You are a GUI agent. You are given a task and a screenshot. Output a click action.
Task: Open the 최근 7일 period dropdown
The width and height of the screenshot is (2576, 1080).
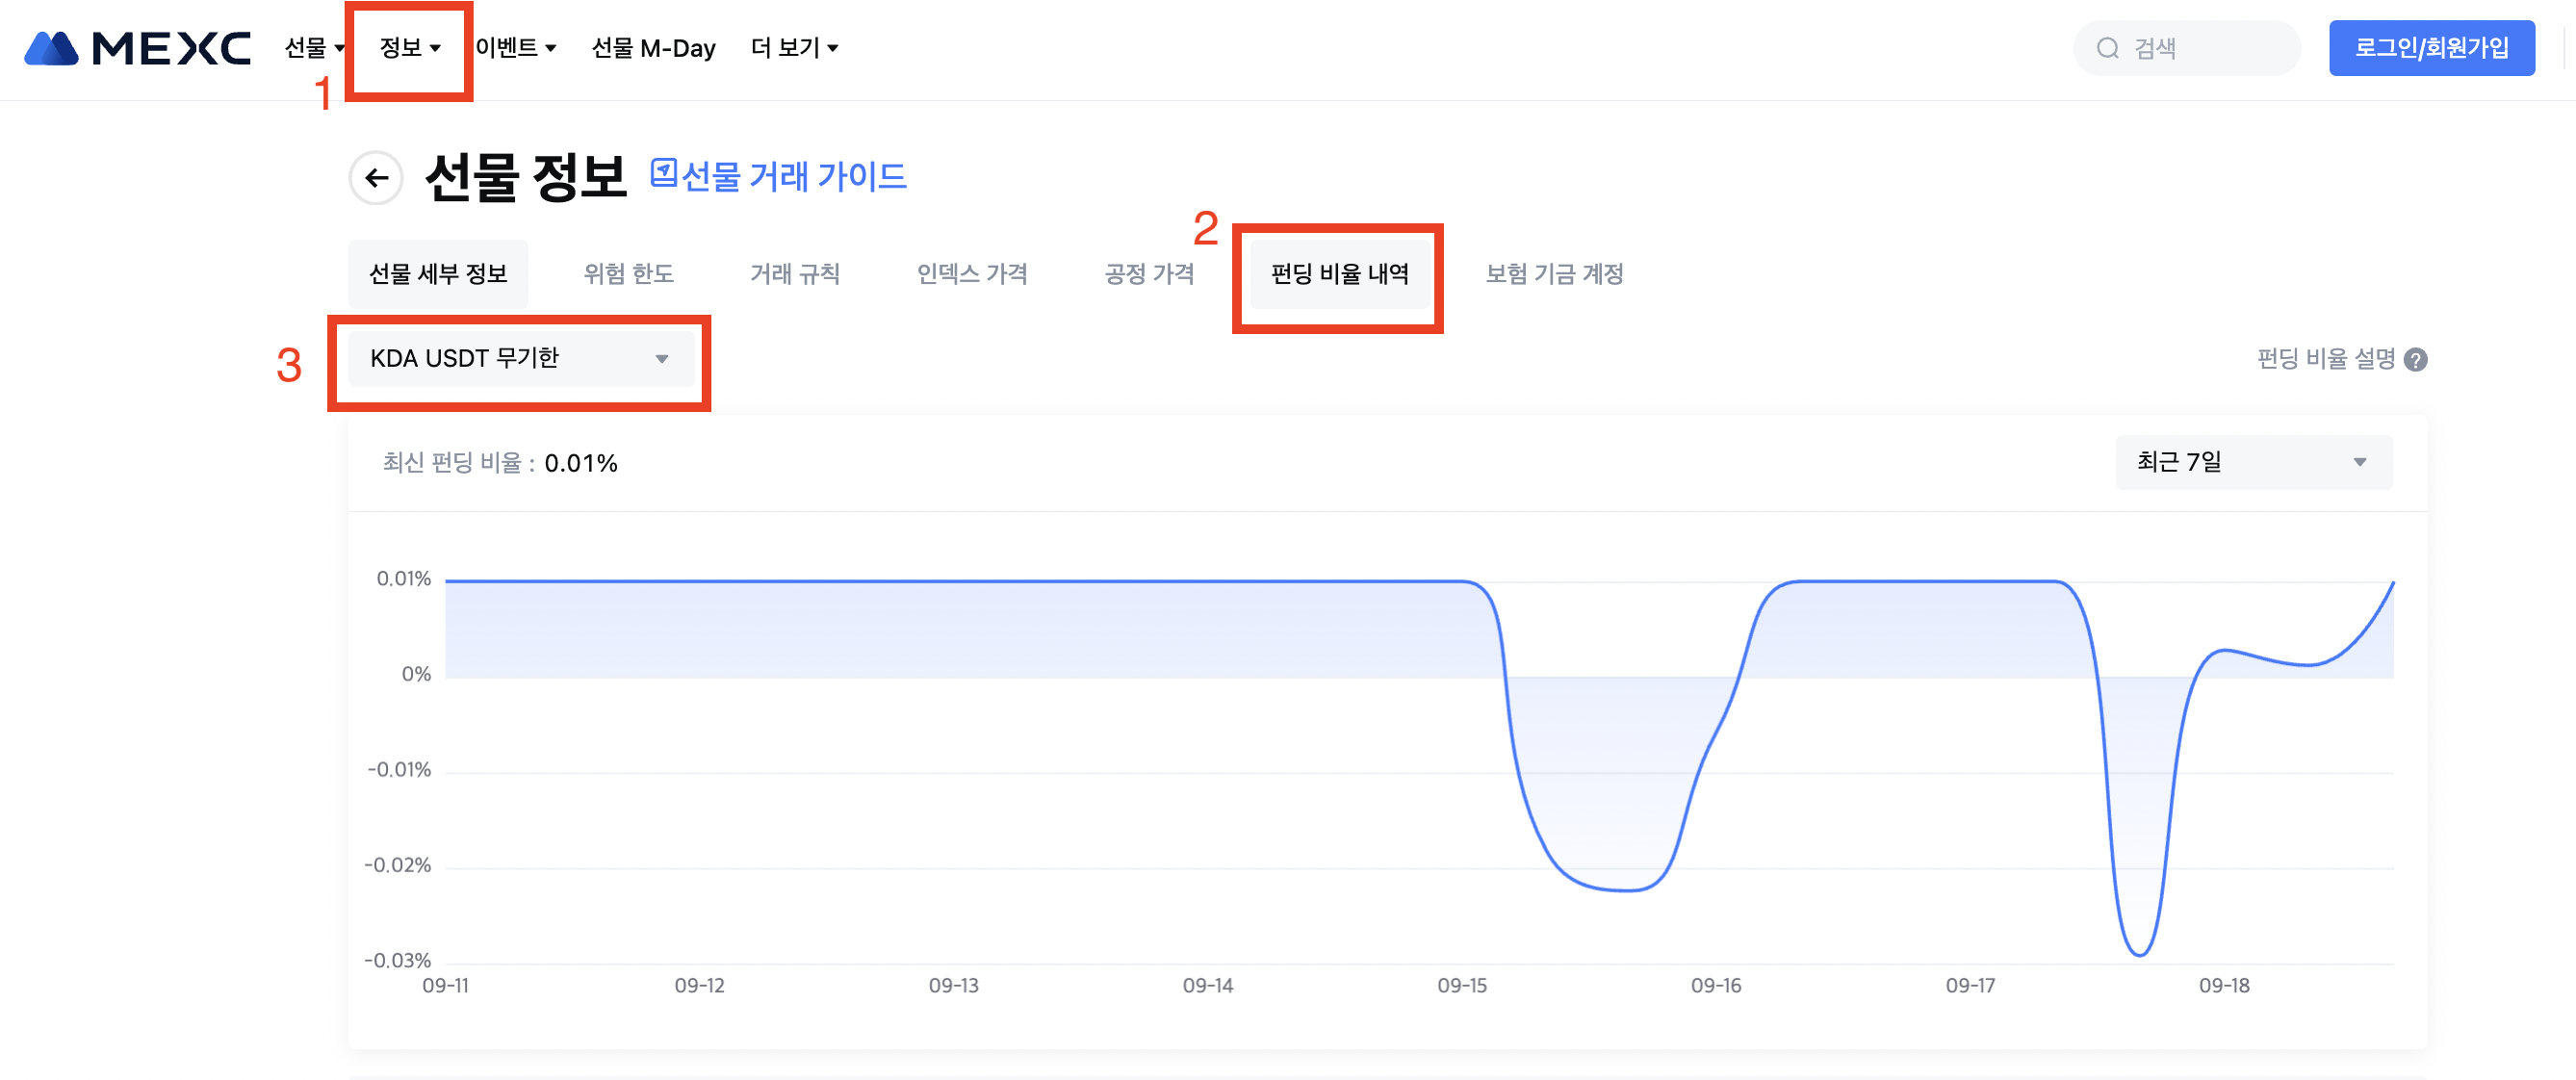tap(2253, 462)
